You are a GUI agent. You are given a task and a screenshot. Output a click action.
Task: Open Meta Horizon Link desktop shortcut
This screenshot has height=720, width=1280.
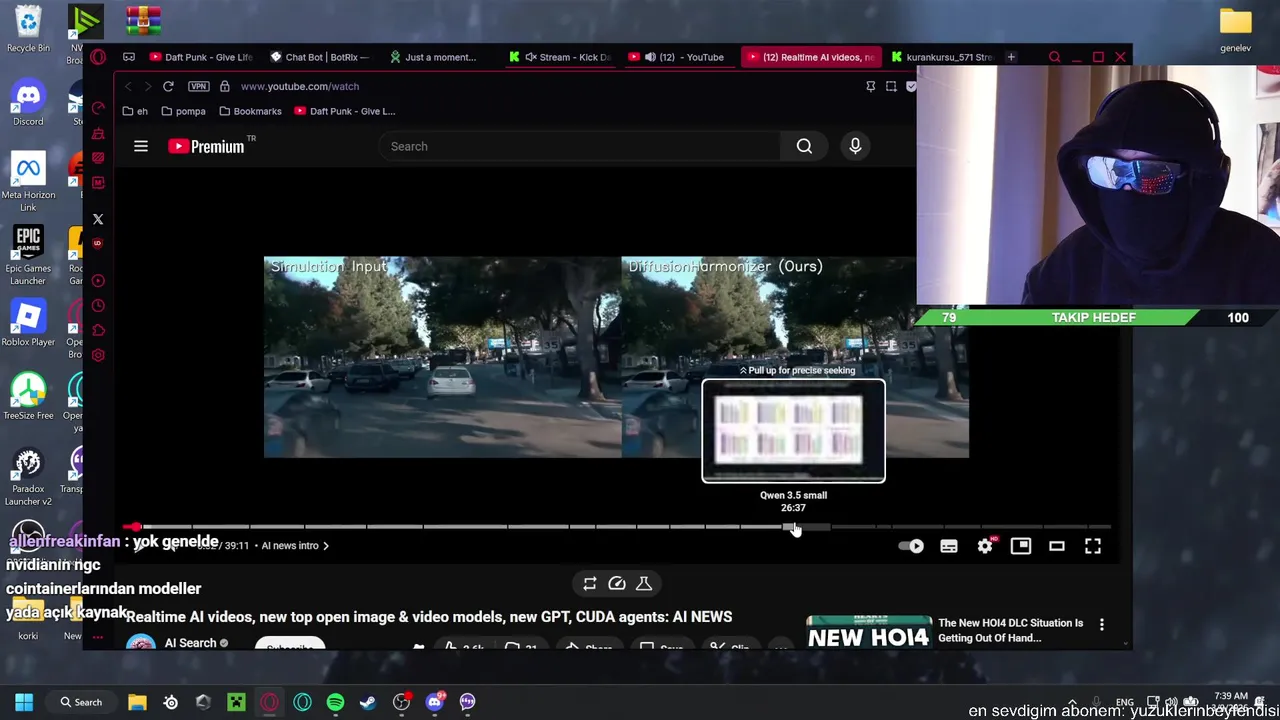pyautogui.click(x=28, y=183)
